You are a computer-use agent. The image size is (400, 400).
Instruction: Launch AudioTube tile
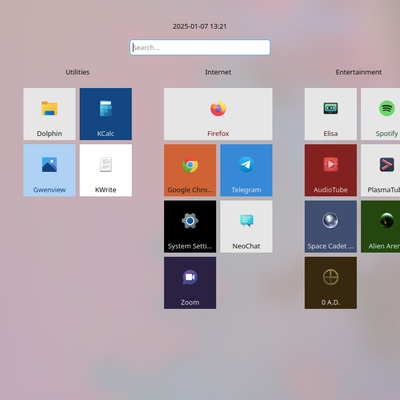pyautogui.click(x=331, y=170)
